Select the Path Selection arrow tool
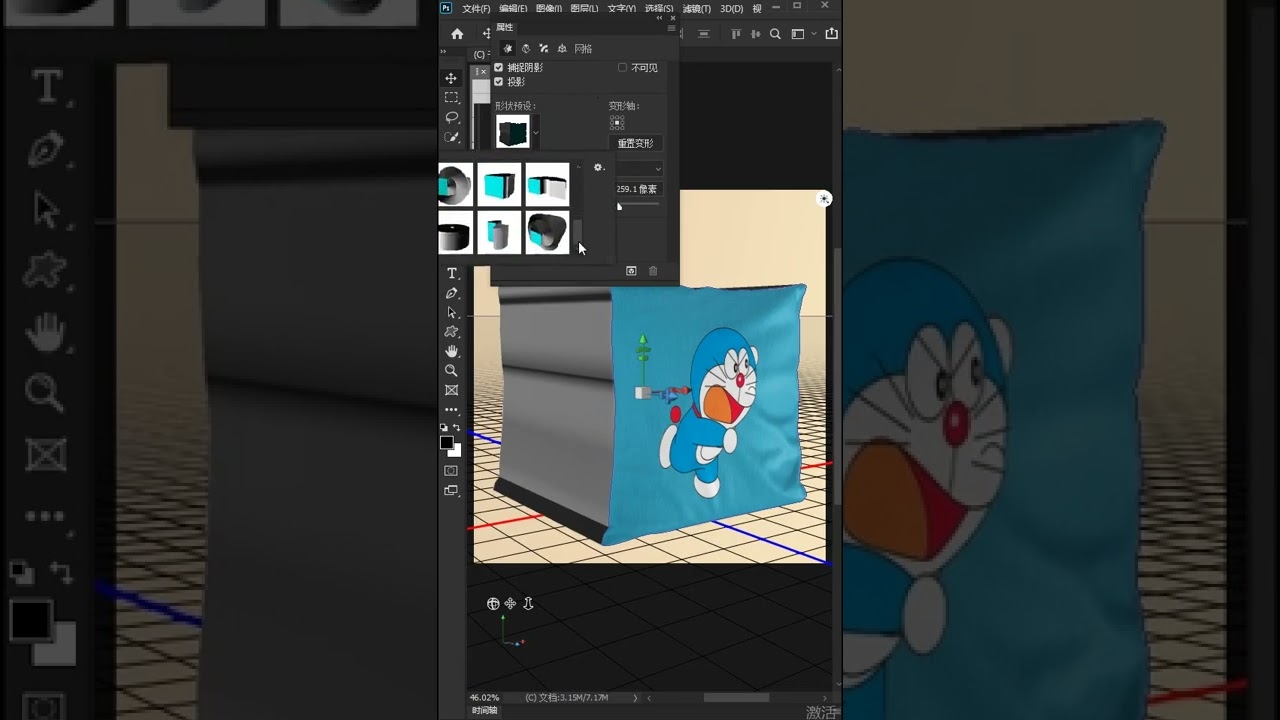Image resolution: width=1280 pixels, height=720 pixels. [x=452, y=312]
